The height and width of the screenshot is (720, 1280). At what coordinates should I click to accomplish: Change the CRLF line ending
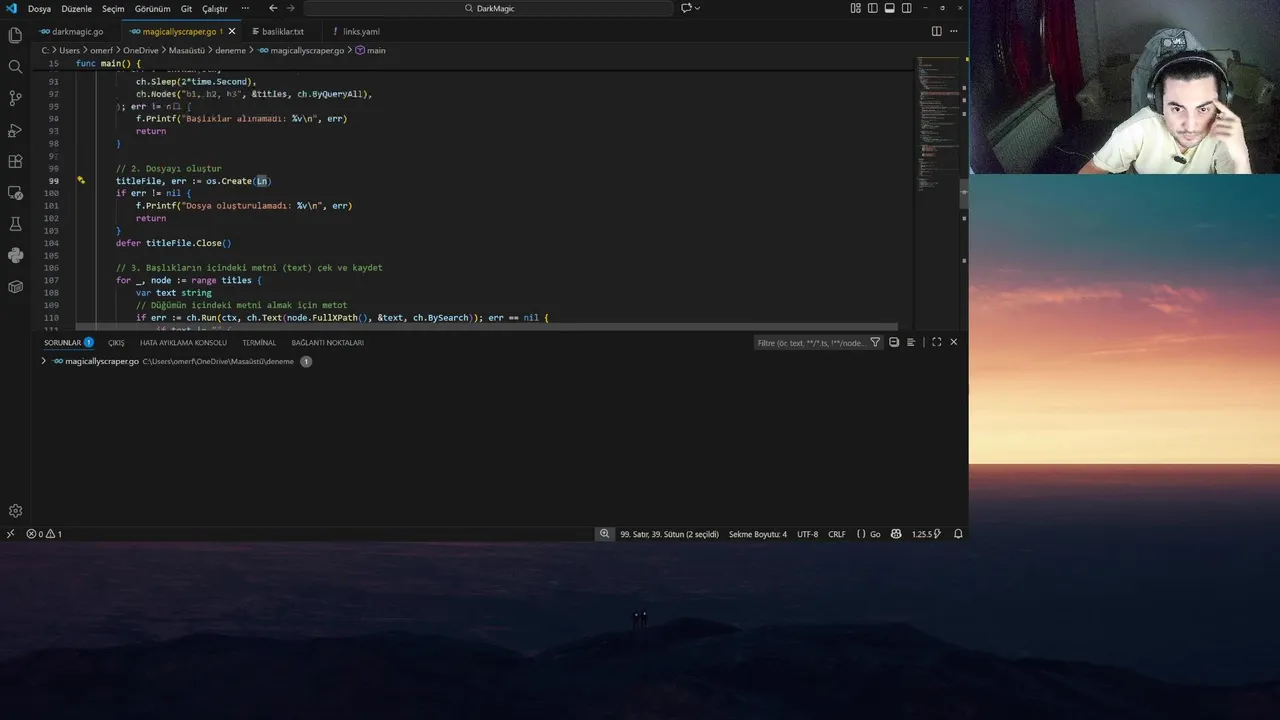tap(837, 534)
